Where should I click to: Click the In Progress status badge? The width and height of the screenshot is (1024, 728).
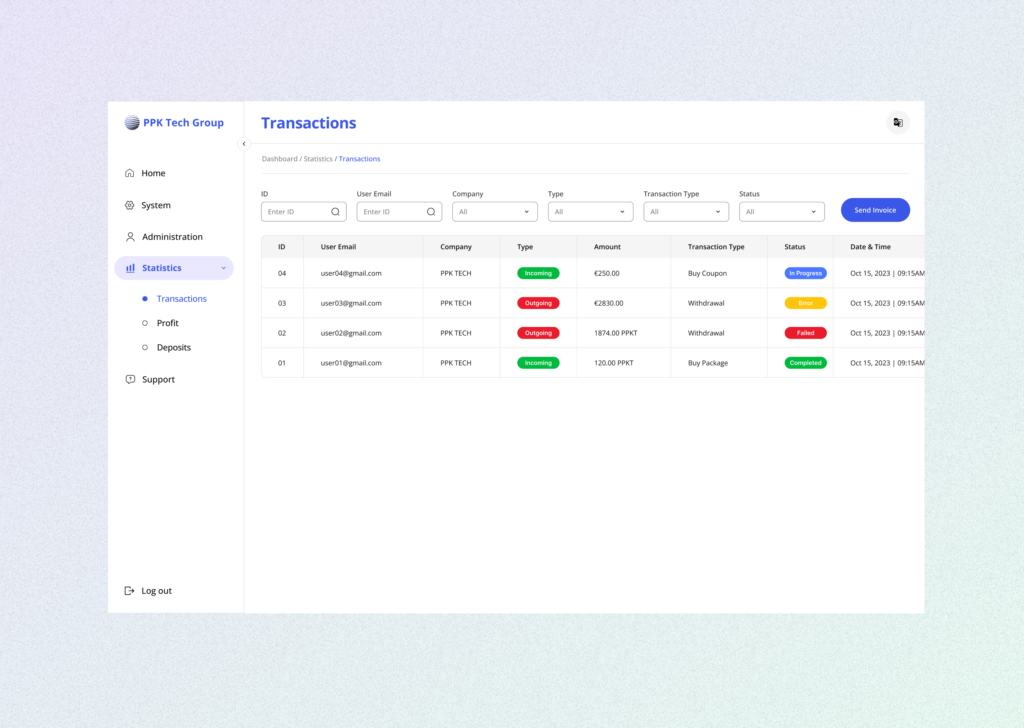[x=805, y=273]
